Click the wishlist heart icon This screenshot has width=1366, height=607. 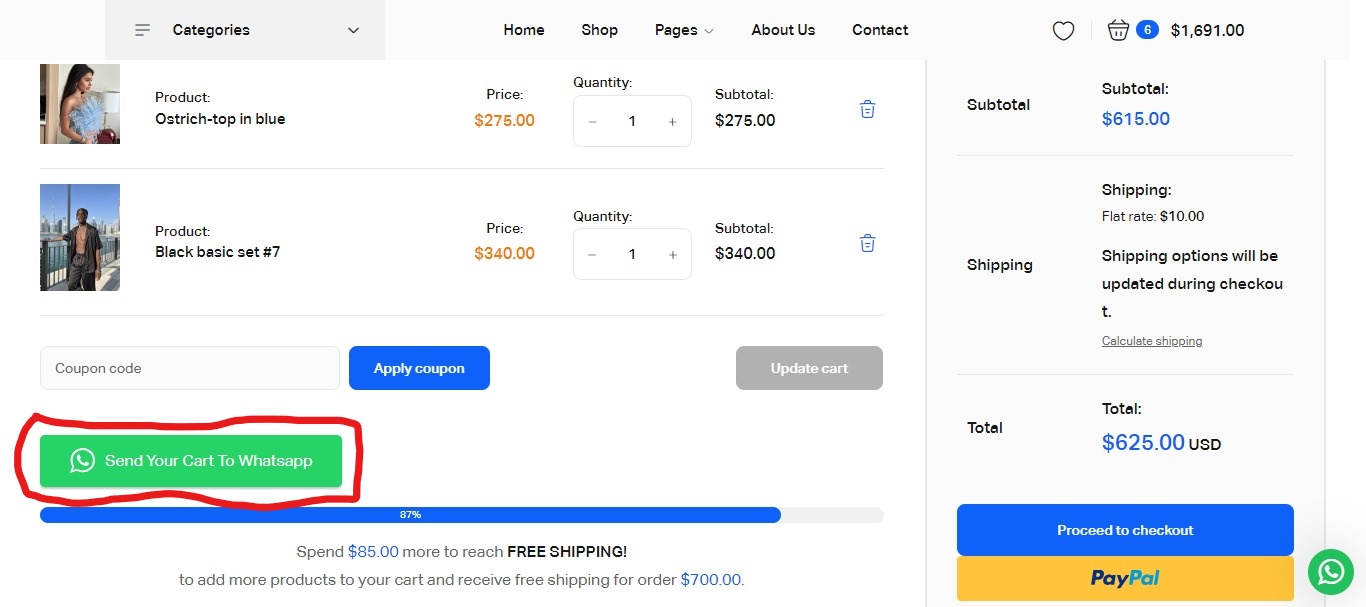click(1063, 31)
